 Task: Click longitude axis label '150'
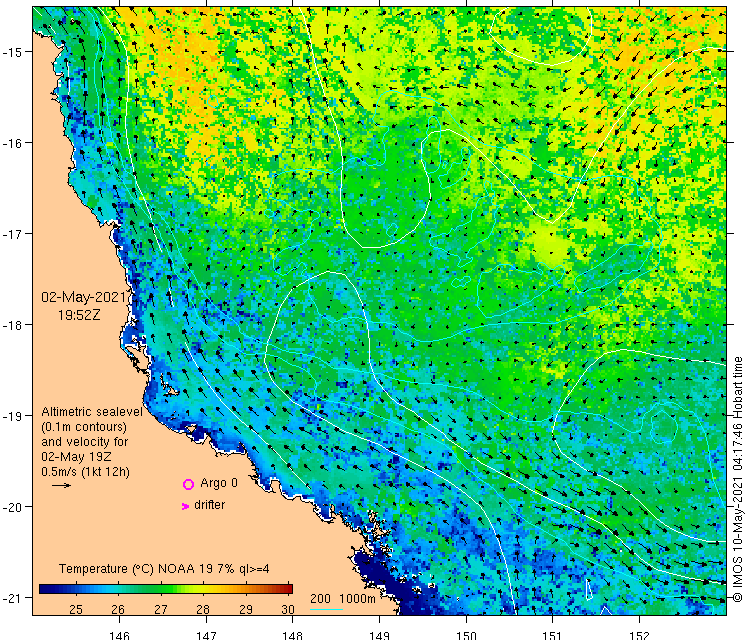click(x=466, y=635)
